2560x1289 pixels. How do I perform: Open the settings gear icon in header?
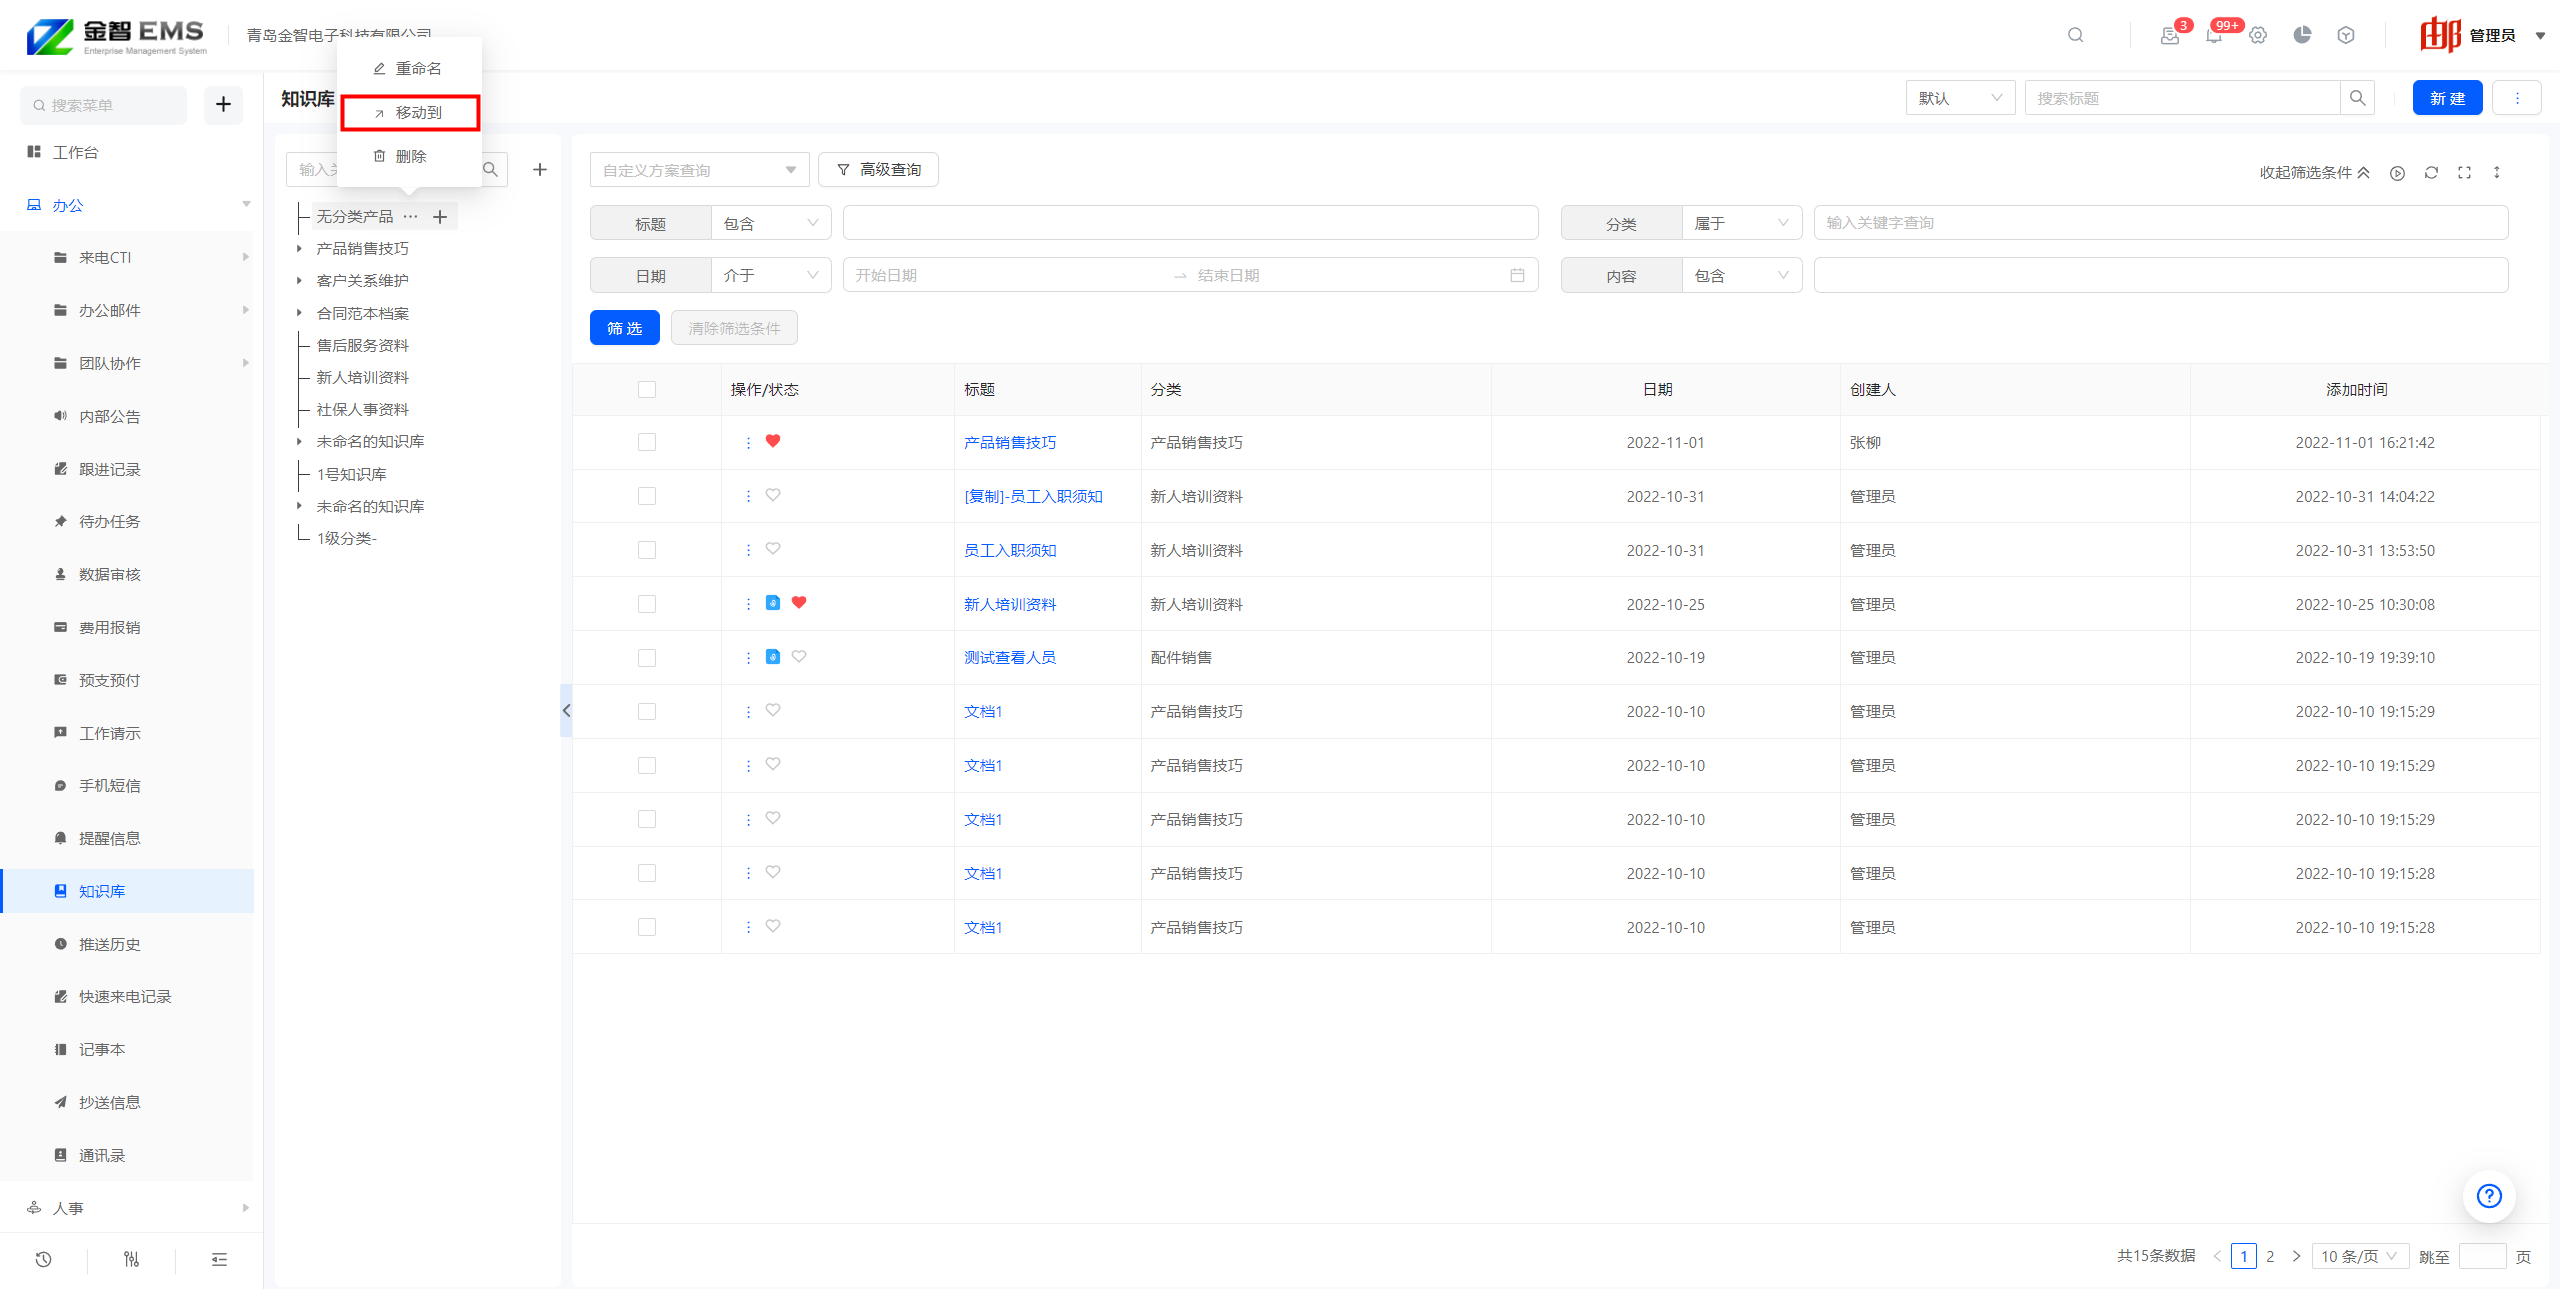click(2258, 35)
